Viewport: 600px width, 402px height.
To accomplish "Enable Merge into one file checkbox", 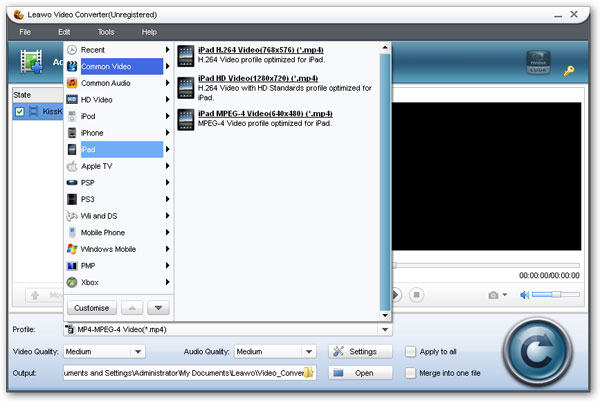I will click(x=410, y=373).
